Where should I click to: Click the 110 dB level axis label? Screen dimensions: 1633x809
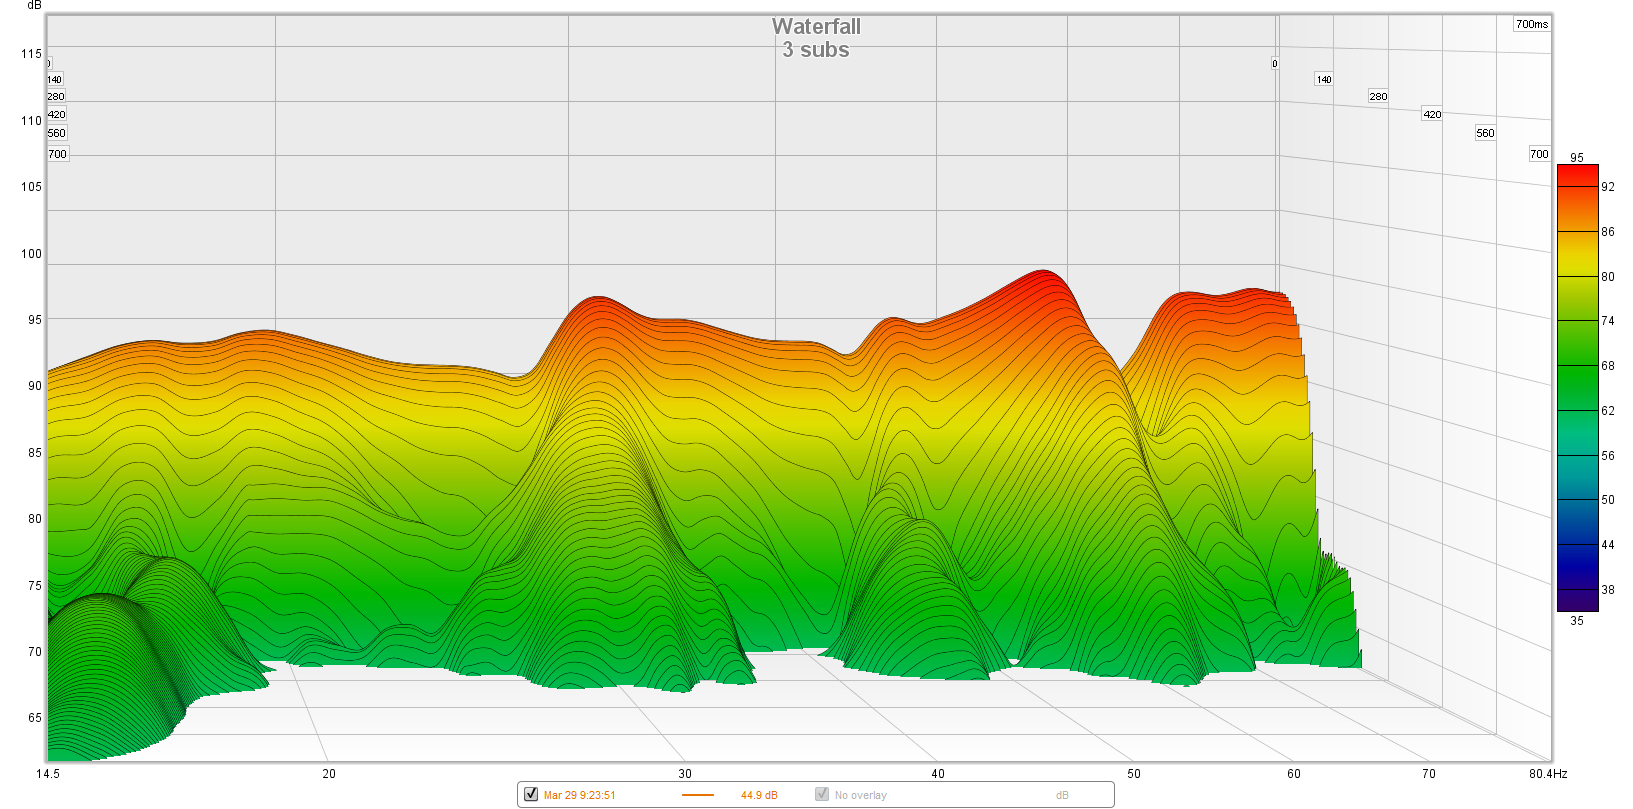pos(31,120)
